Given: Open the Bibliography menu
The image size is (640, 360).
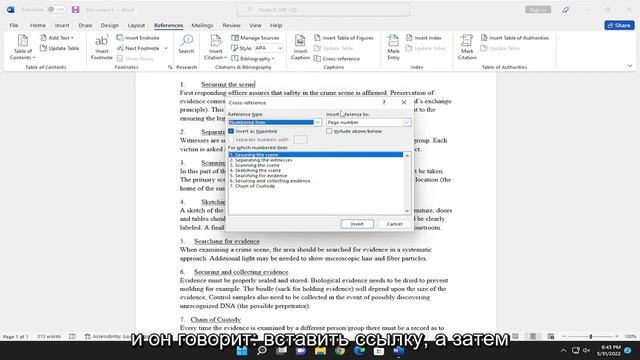Looking at the screenshot, I should tap(253, 59).
